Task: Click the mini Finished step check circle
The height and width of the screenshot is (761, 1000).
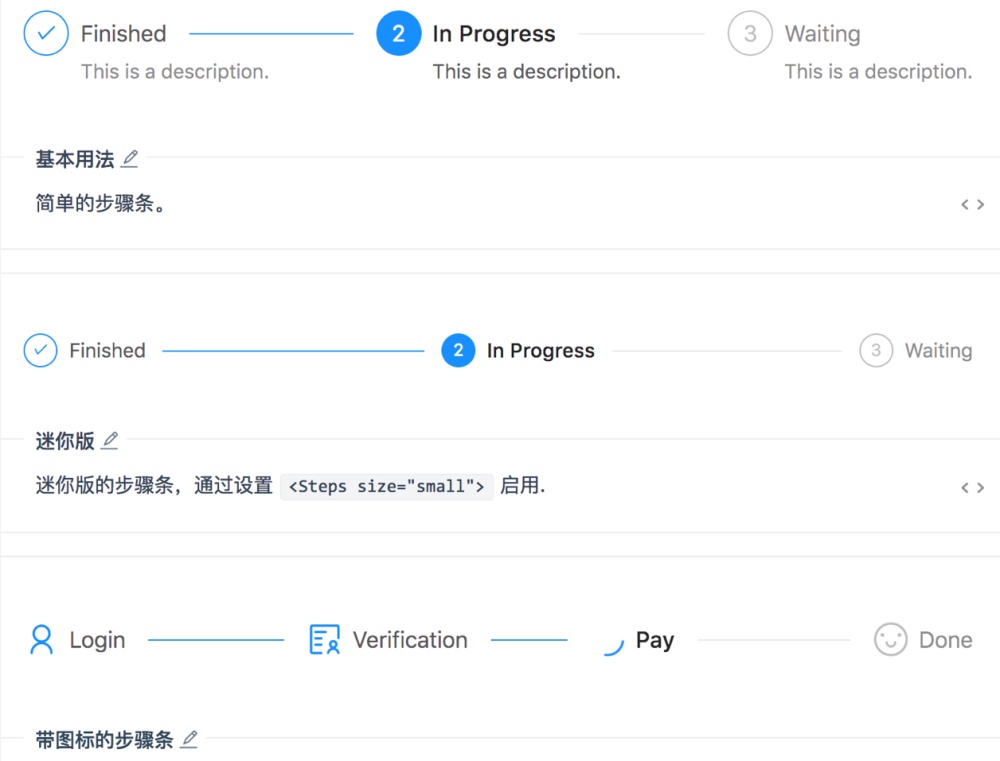Action: click(40, 350)
